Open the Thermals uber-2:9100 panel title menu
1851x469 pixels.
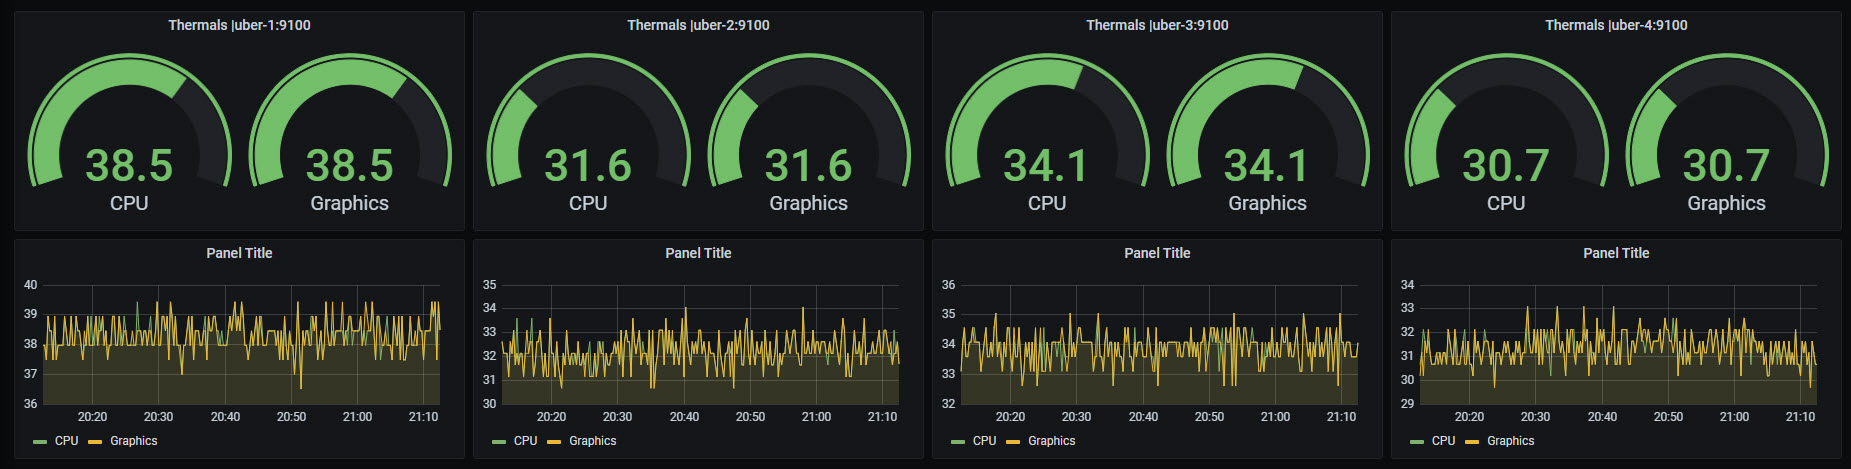[x=698, y=25]
